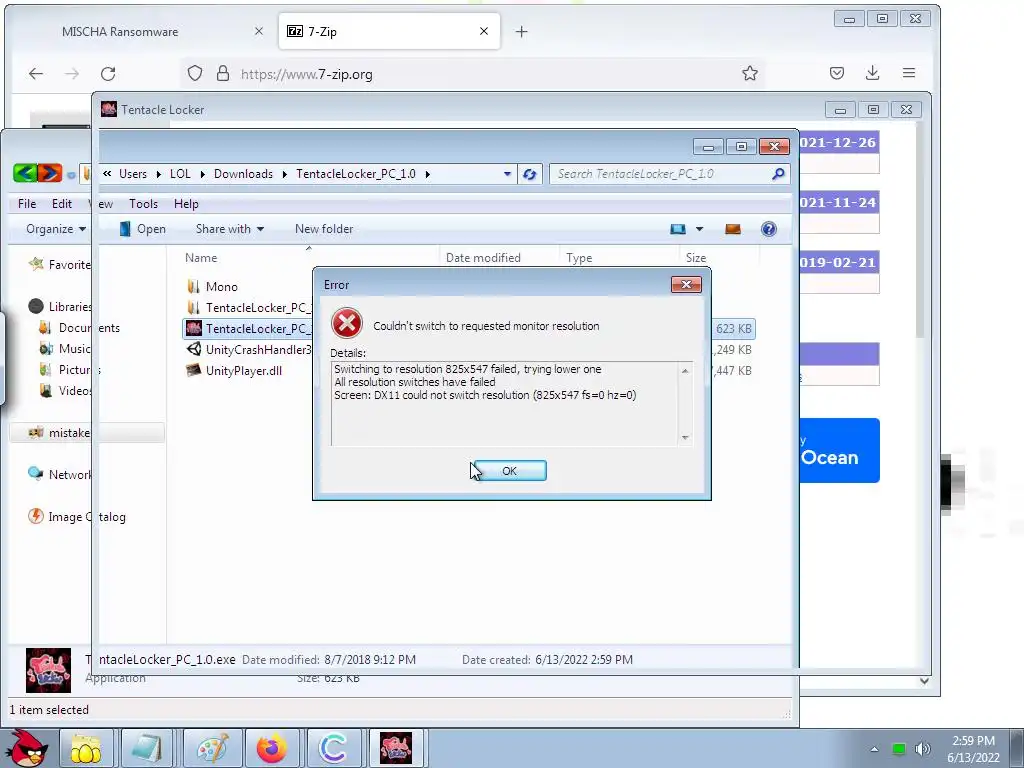1024x768 pixels.
Task: Show hidden system tray icons
Action: click(x=874, y=749)
